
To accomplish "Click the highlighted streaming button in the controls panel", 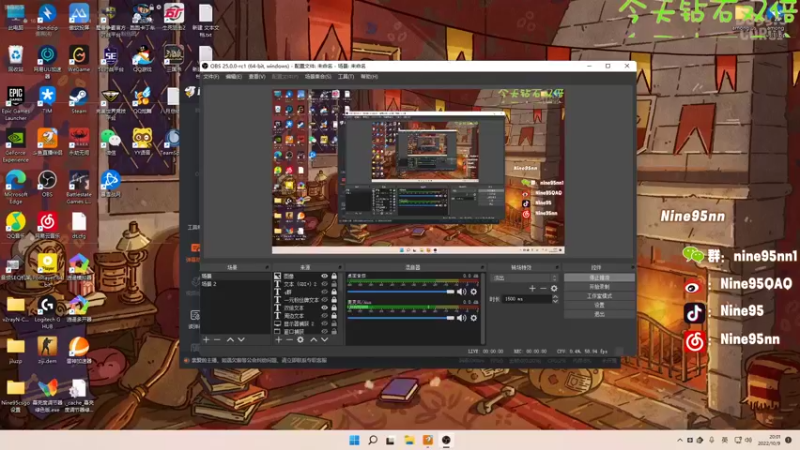I will pos(599,278).
